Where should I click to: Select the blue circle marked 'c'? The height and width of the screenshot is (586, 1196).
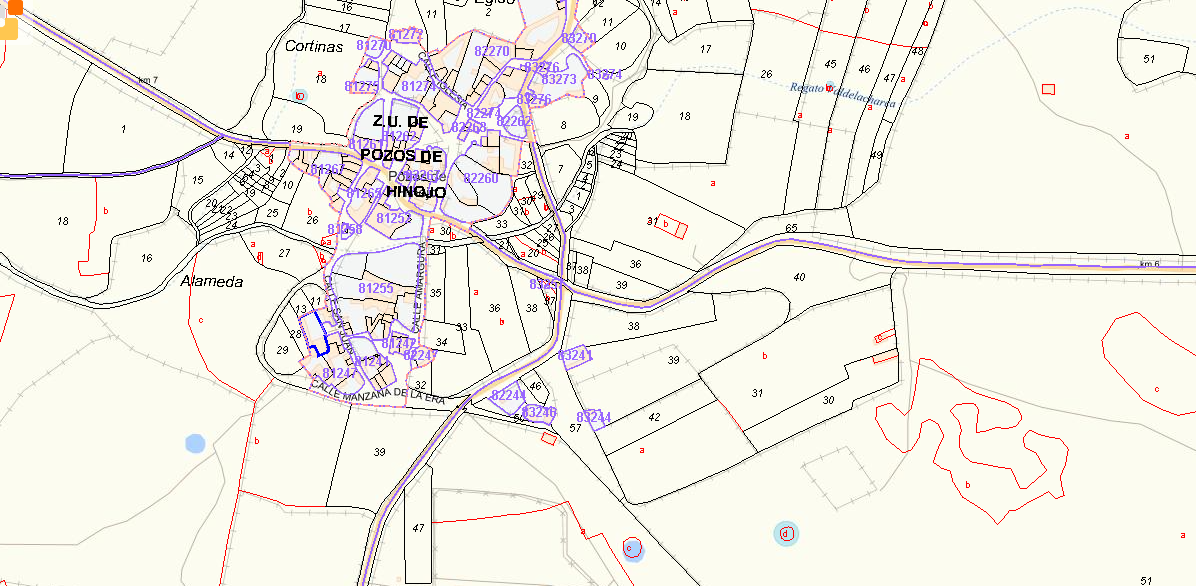tap(631, 548)
